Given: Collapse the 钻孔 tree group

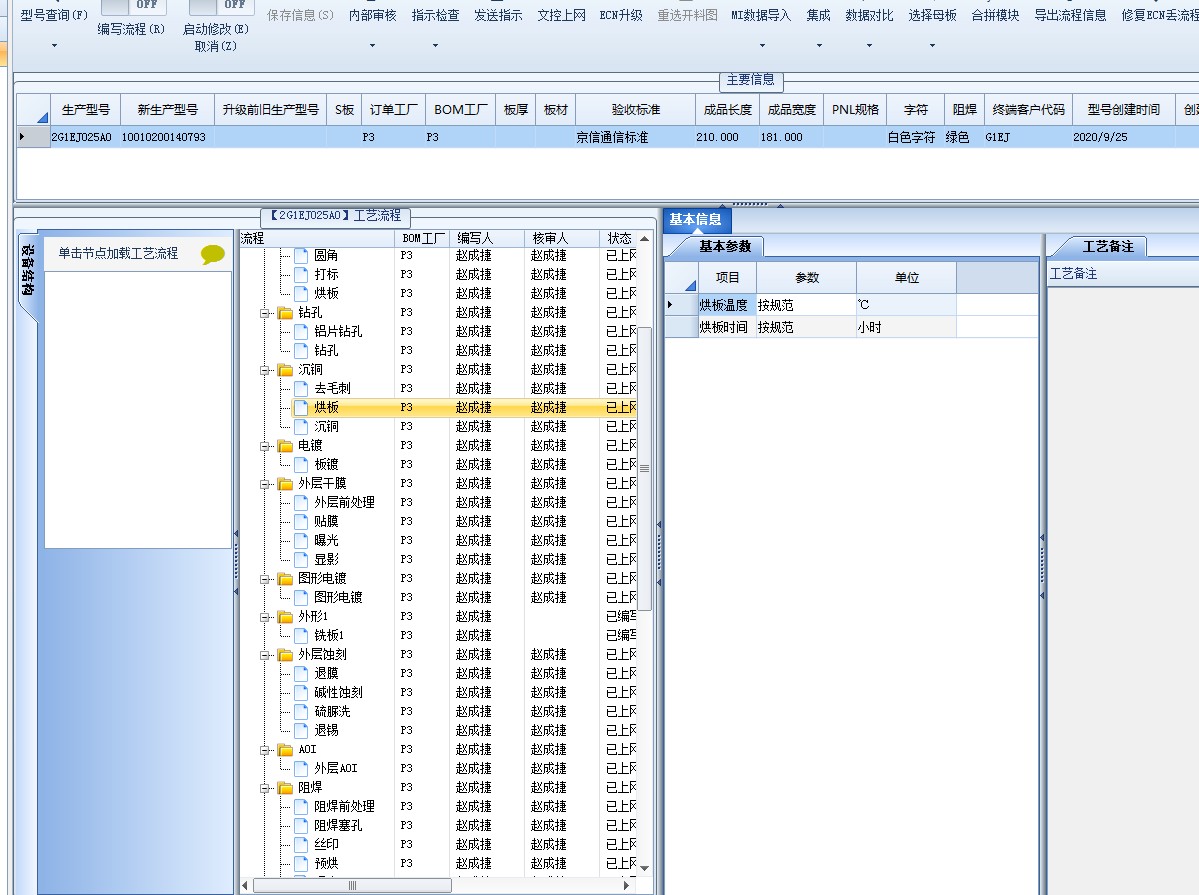Looking at the screenshot, I should 265,313.
